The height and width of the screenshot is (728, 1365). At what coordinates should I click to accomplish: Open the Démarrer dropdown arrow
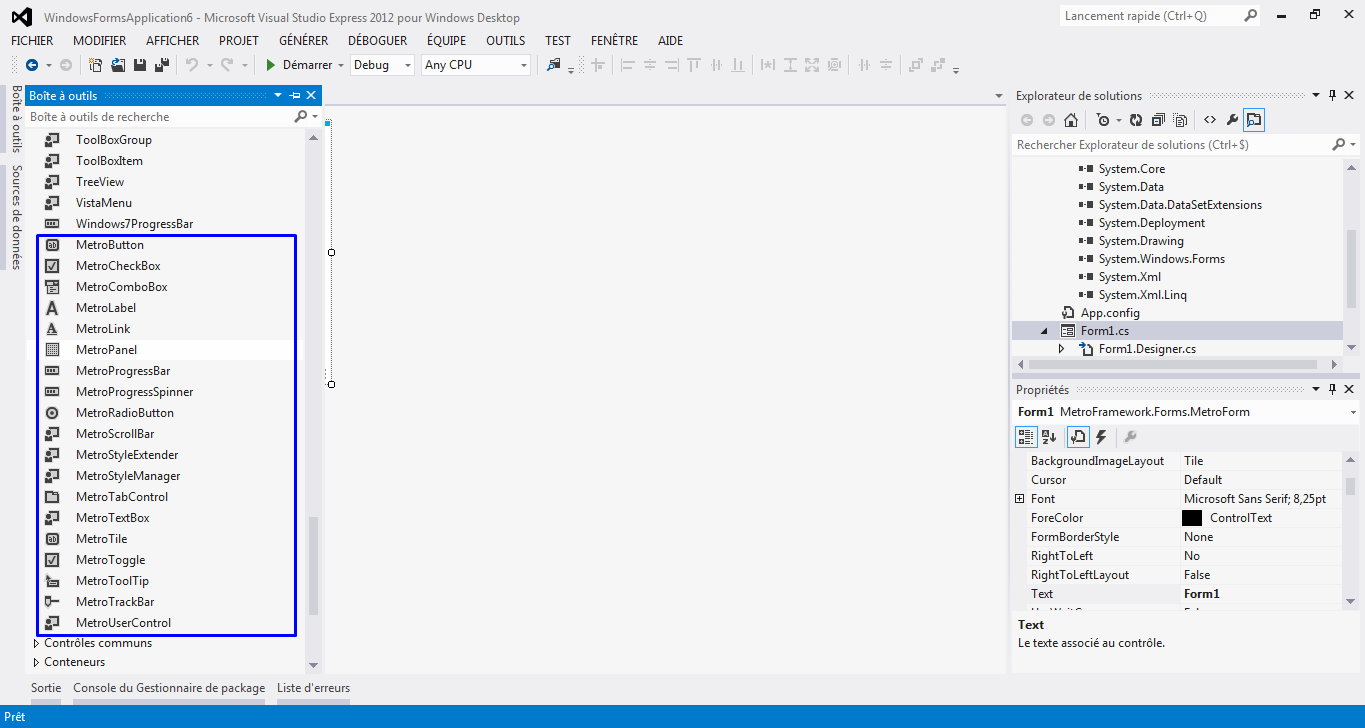(341, 65)
